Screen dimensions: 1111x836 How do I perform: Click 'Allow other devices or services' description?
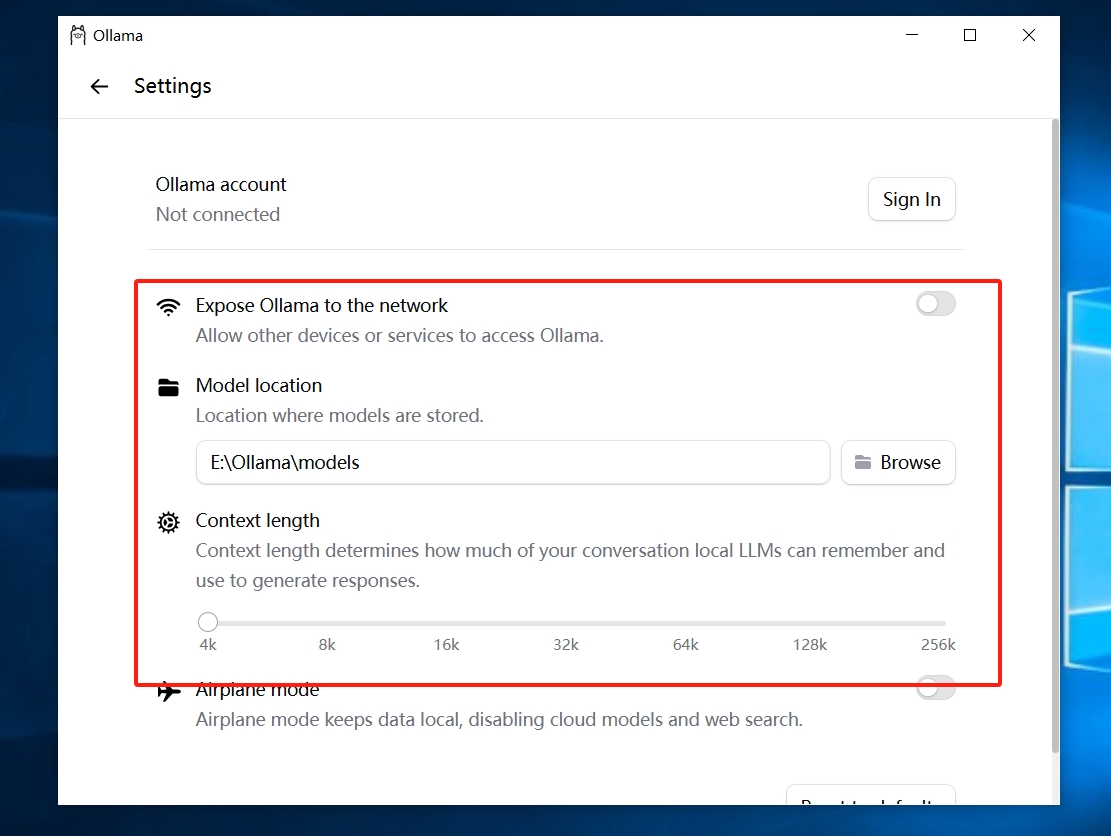click(400, 335)
